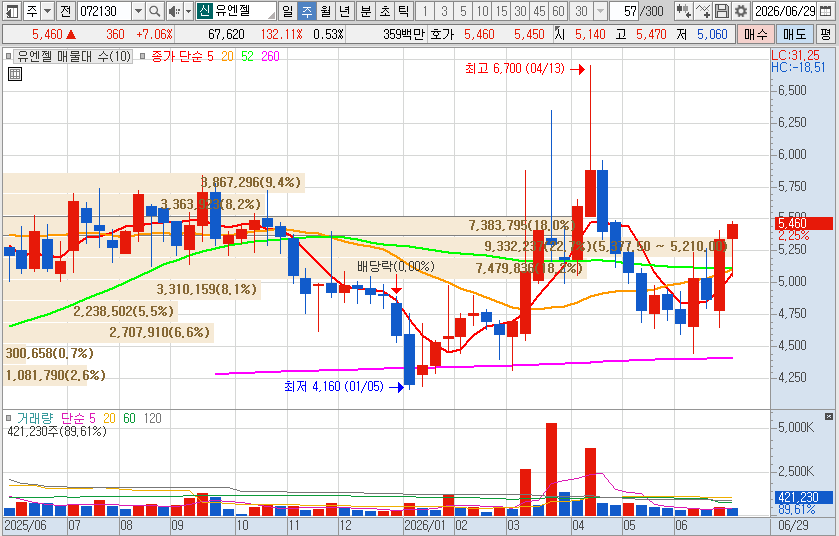Click the green 52 moving average legend
Screen dimensions: 839x536
point(247,56)
